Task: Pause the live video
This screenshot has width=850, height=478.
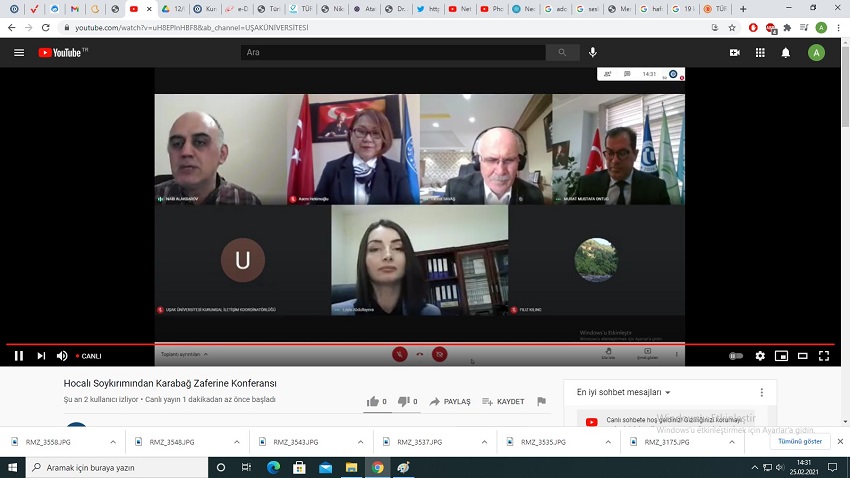Action: pos(18,355)
